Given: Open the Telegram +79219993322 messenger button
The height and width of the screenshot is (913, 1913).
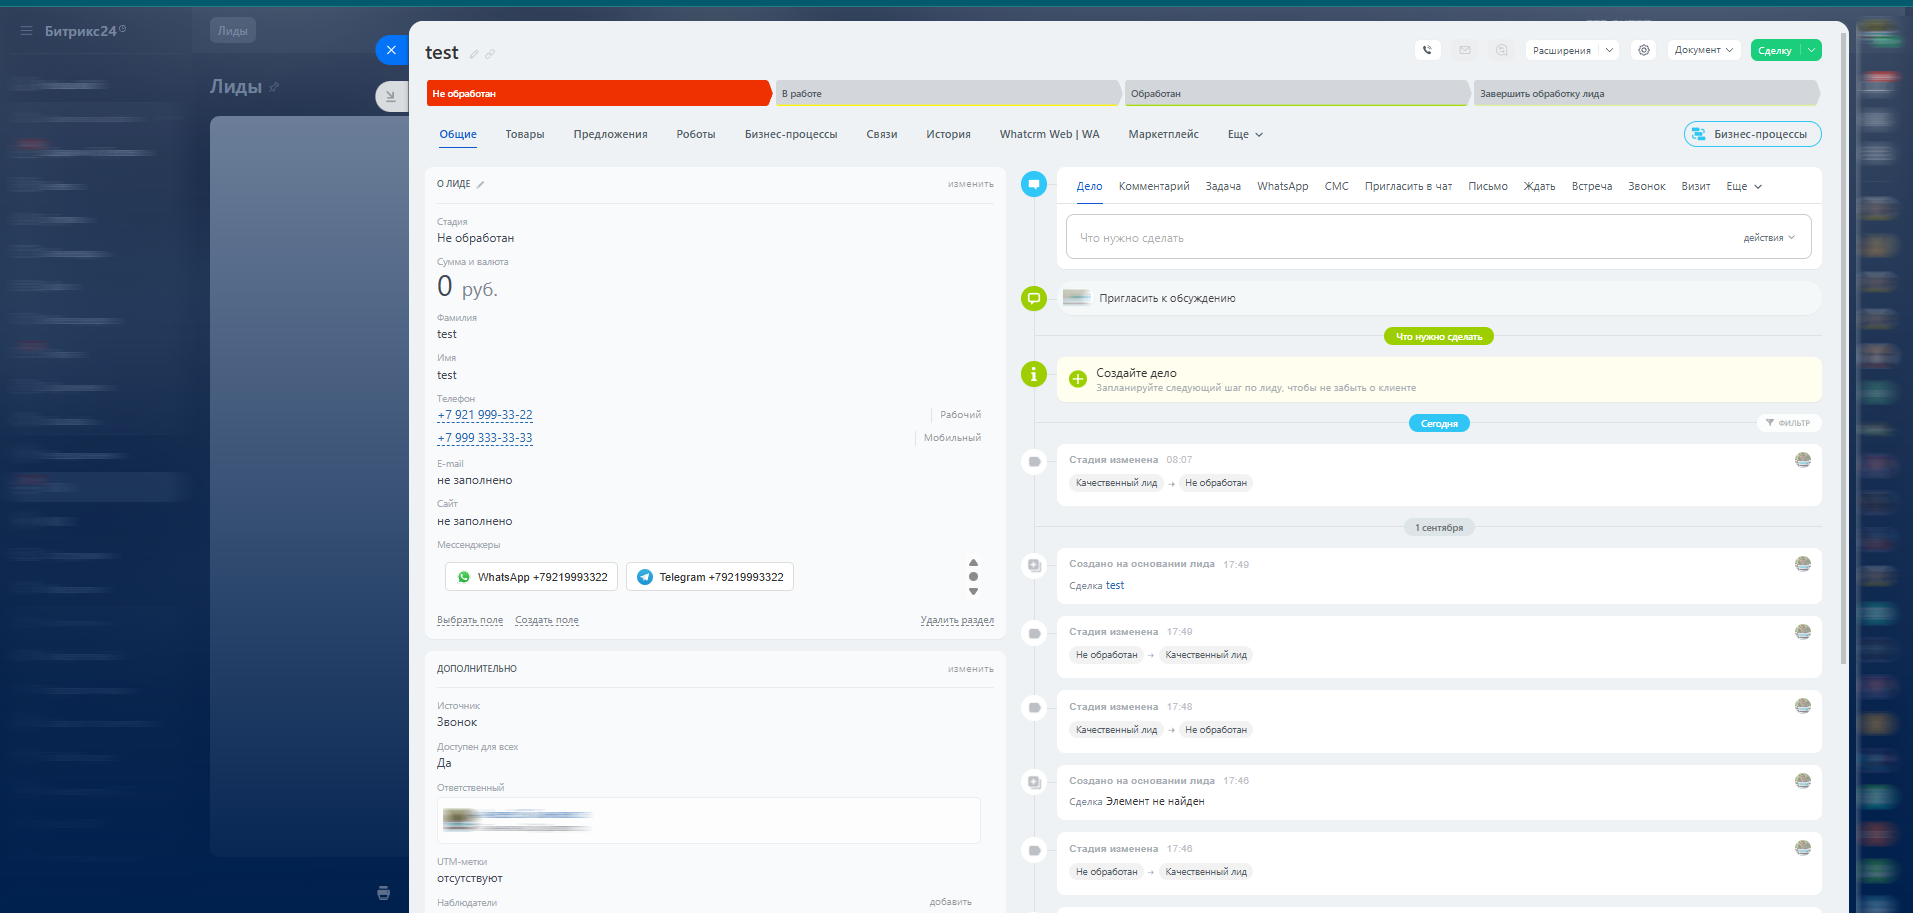Looking at the screenshot, I should (x=710, y=577).
